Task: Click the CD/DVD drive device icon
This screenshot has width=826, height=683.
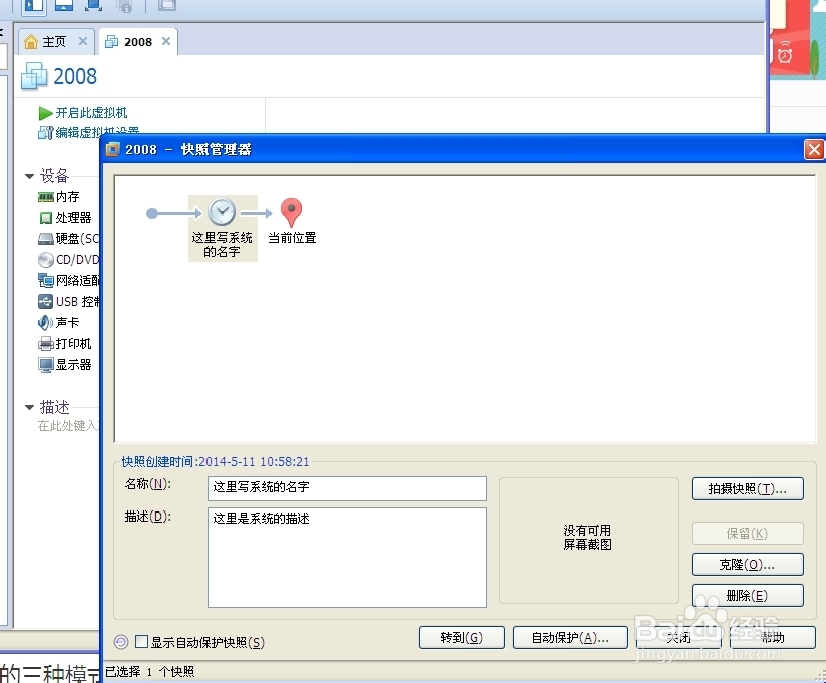Action: 45,260
